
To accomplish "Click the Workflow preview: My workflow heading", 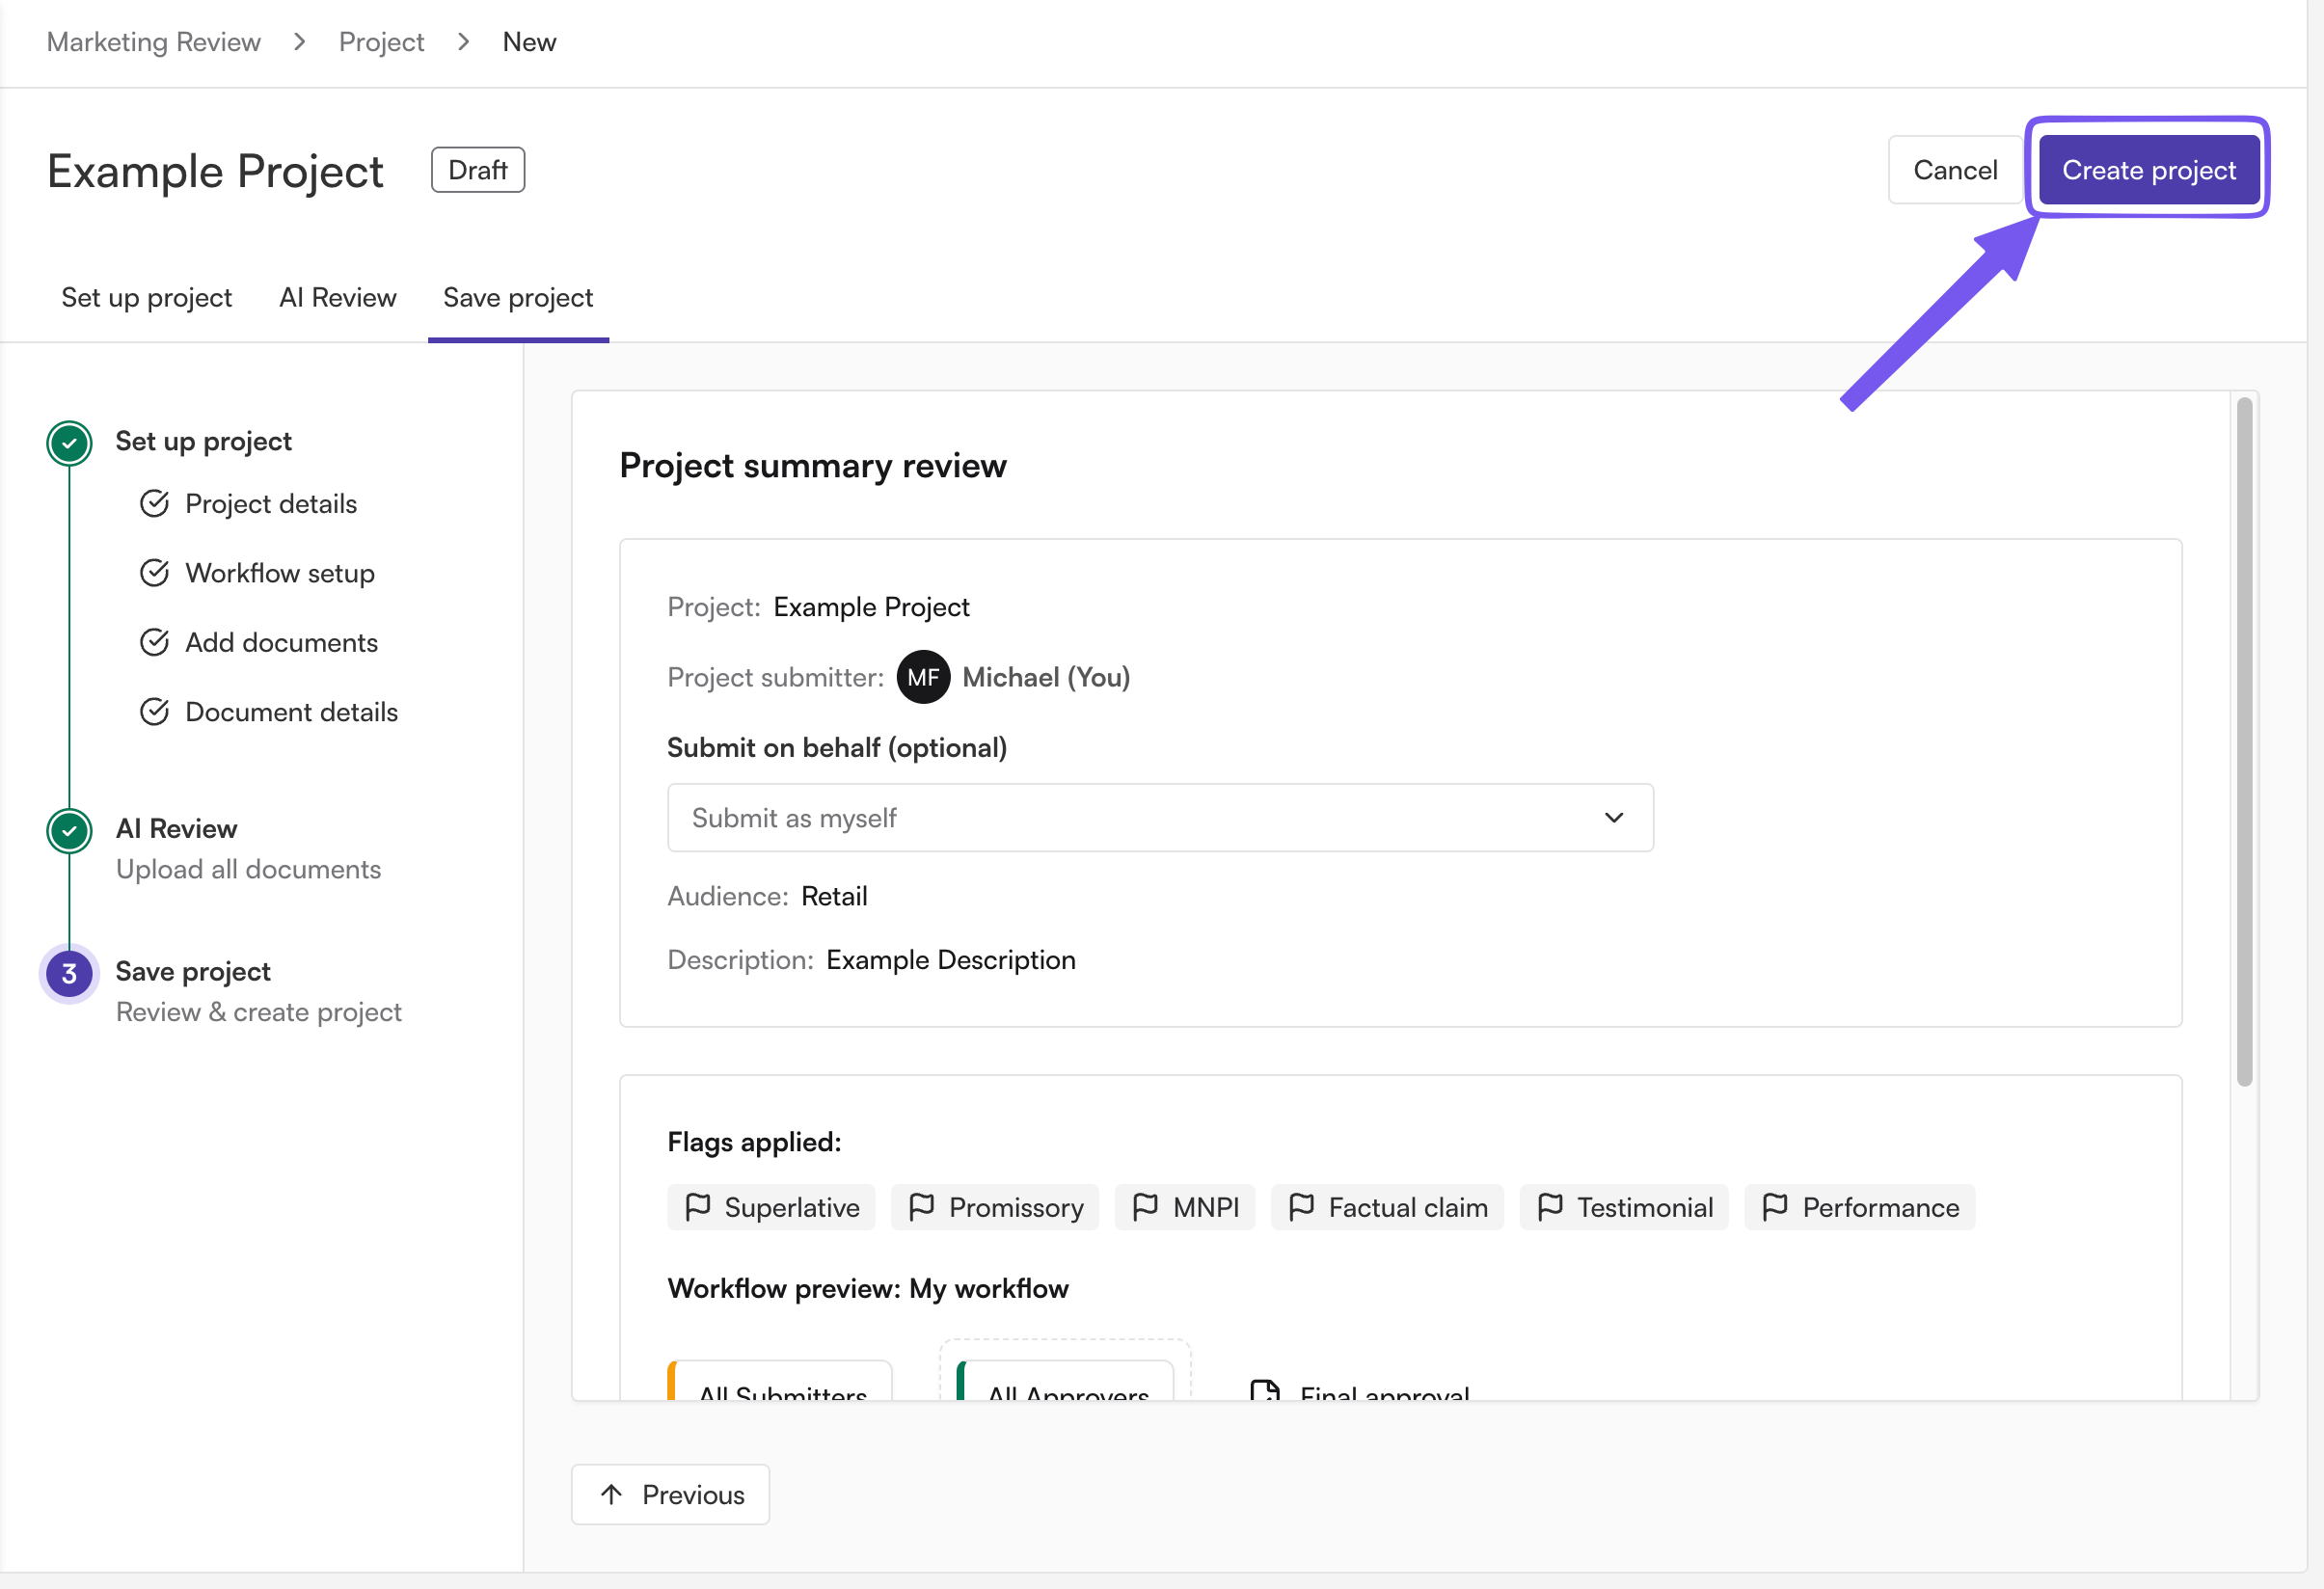I will (867, 1288).
